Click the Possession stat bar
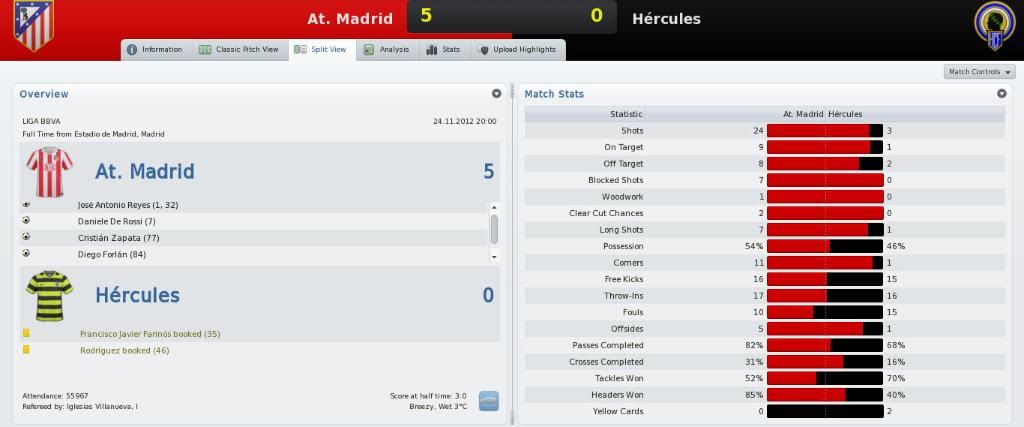 [825, 246]
